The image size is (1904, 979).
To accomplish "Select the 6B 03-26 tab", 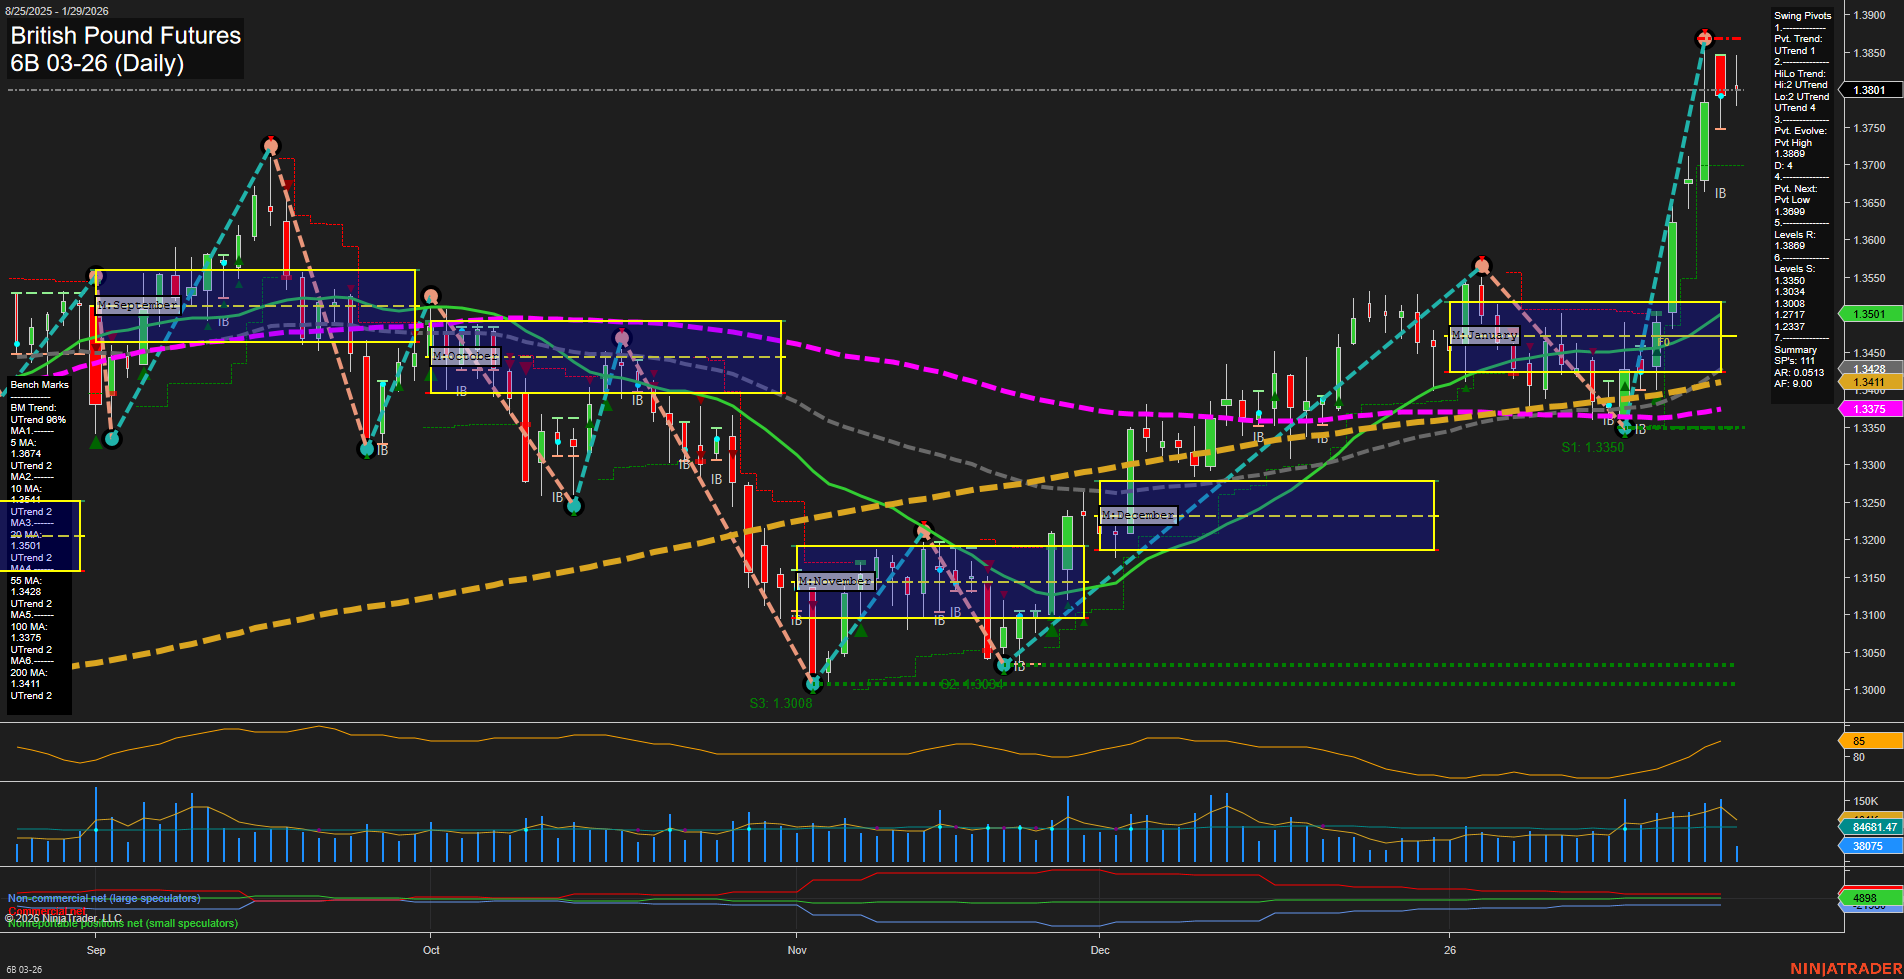I will coord(22,970).
